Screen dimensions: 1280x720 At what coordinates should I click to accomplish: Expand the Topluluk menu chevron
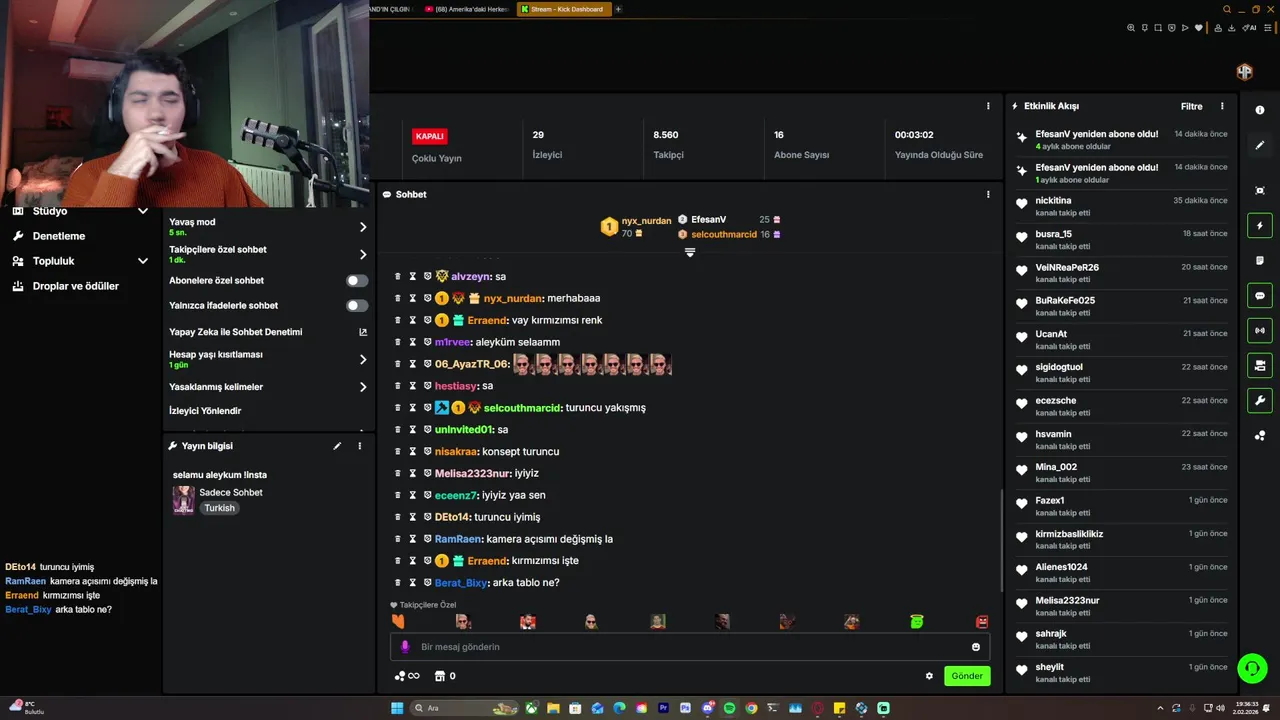pyautogui.click(x=143, y=261)
